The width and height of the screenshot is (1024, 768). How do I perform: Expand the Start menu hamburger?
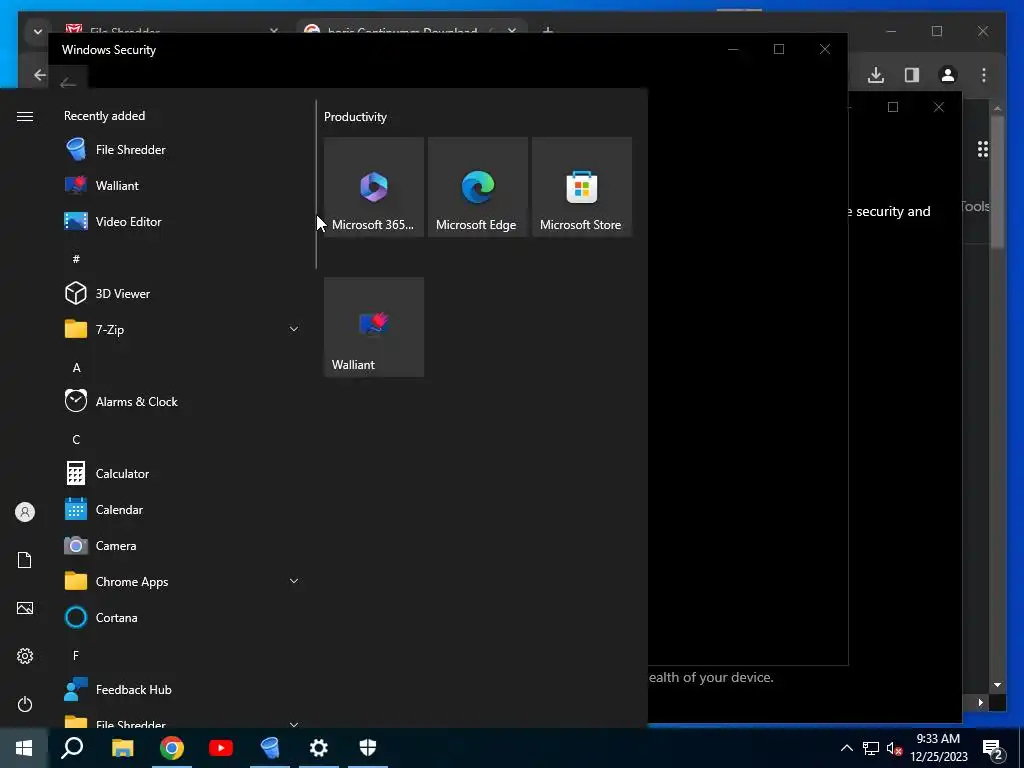tap(25, 116)
